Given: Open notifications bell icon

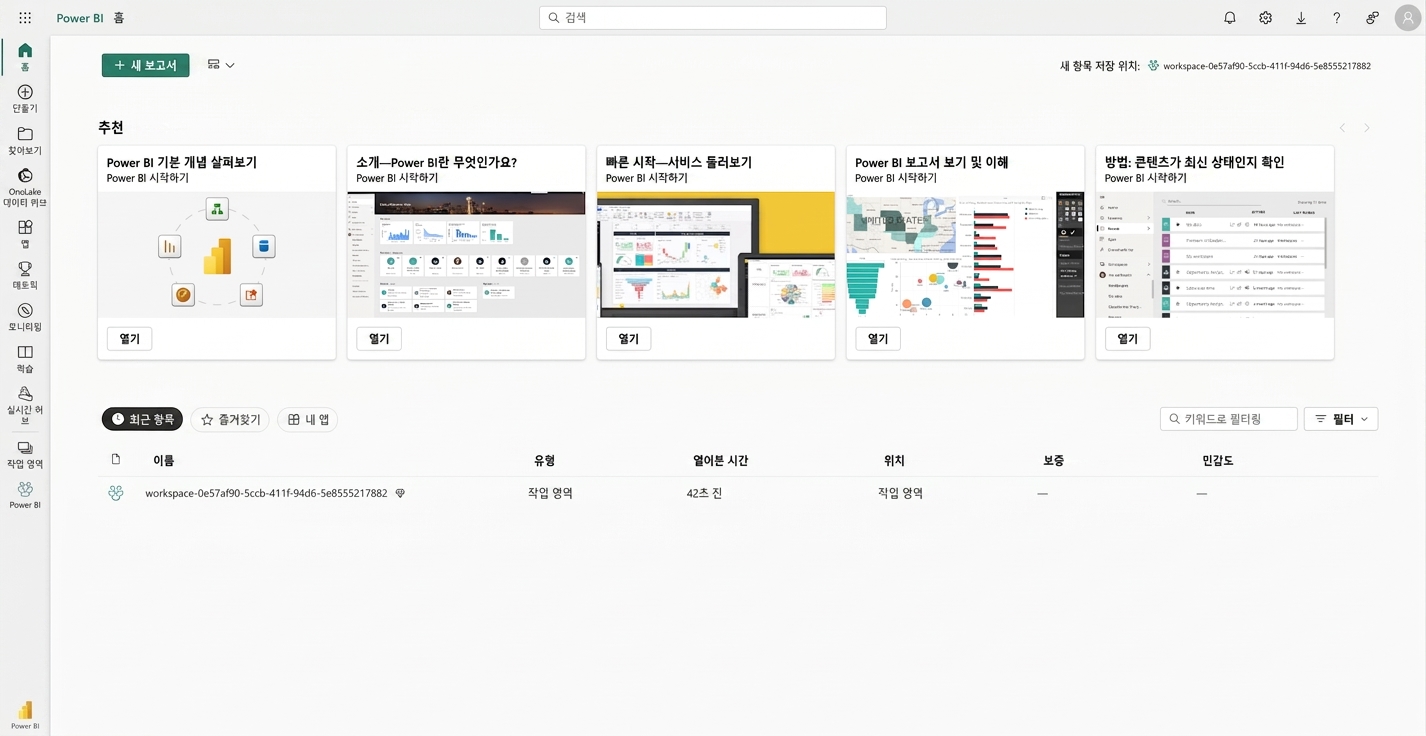Looking at the screenshot, I should pos(1230,18).
